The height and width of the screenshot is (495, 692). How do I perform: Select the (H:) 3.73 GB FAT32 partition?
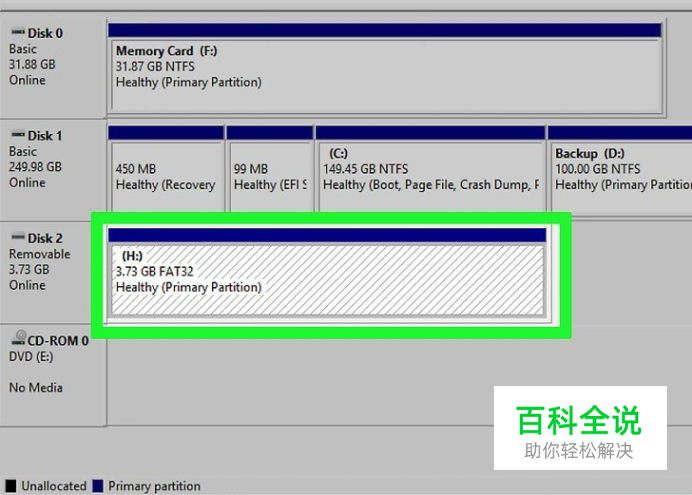327,272
